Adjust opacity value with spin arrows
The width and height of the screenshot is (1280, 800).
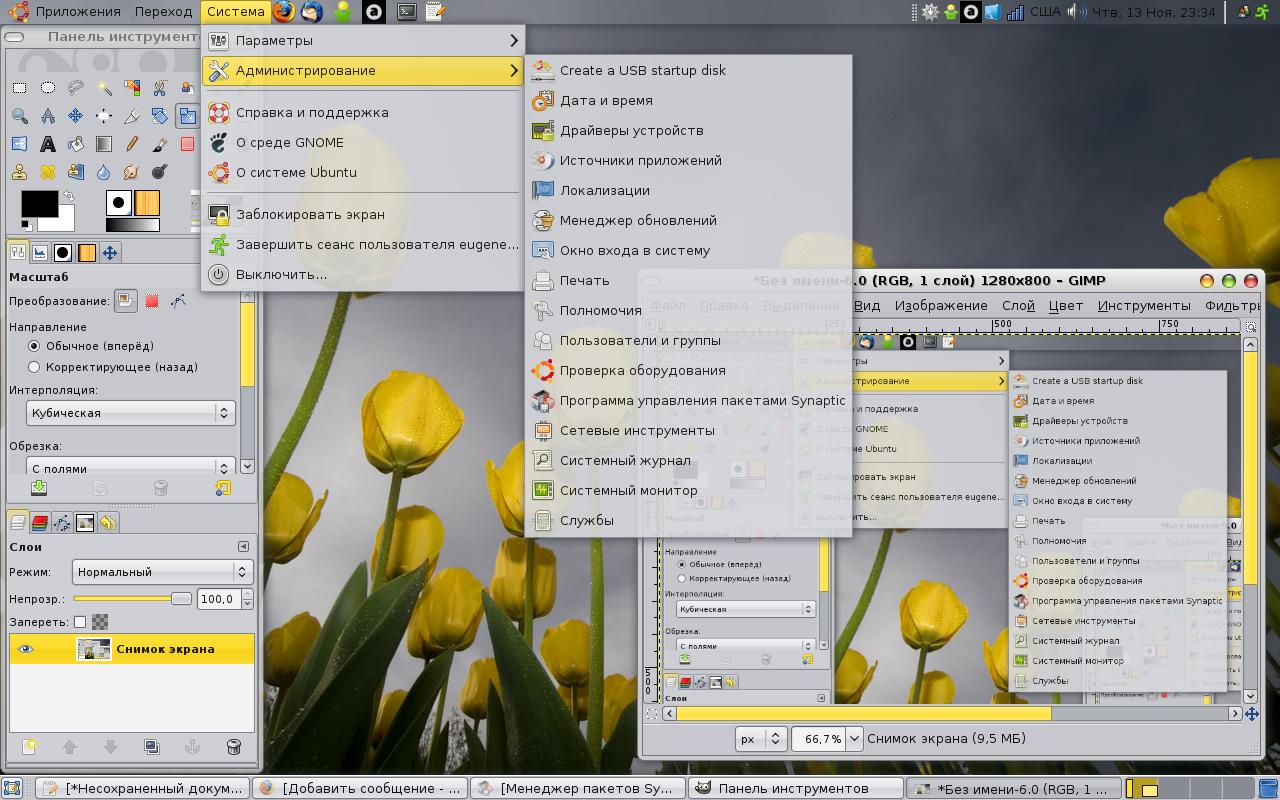[247, 599]
